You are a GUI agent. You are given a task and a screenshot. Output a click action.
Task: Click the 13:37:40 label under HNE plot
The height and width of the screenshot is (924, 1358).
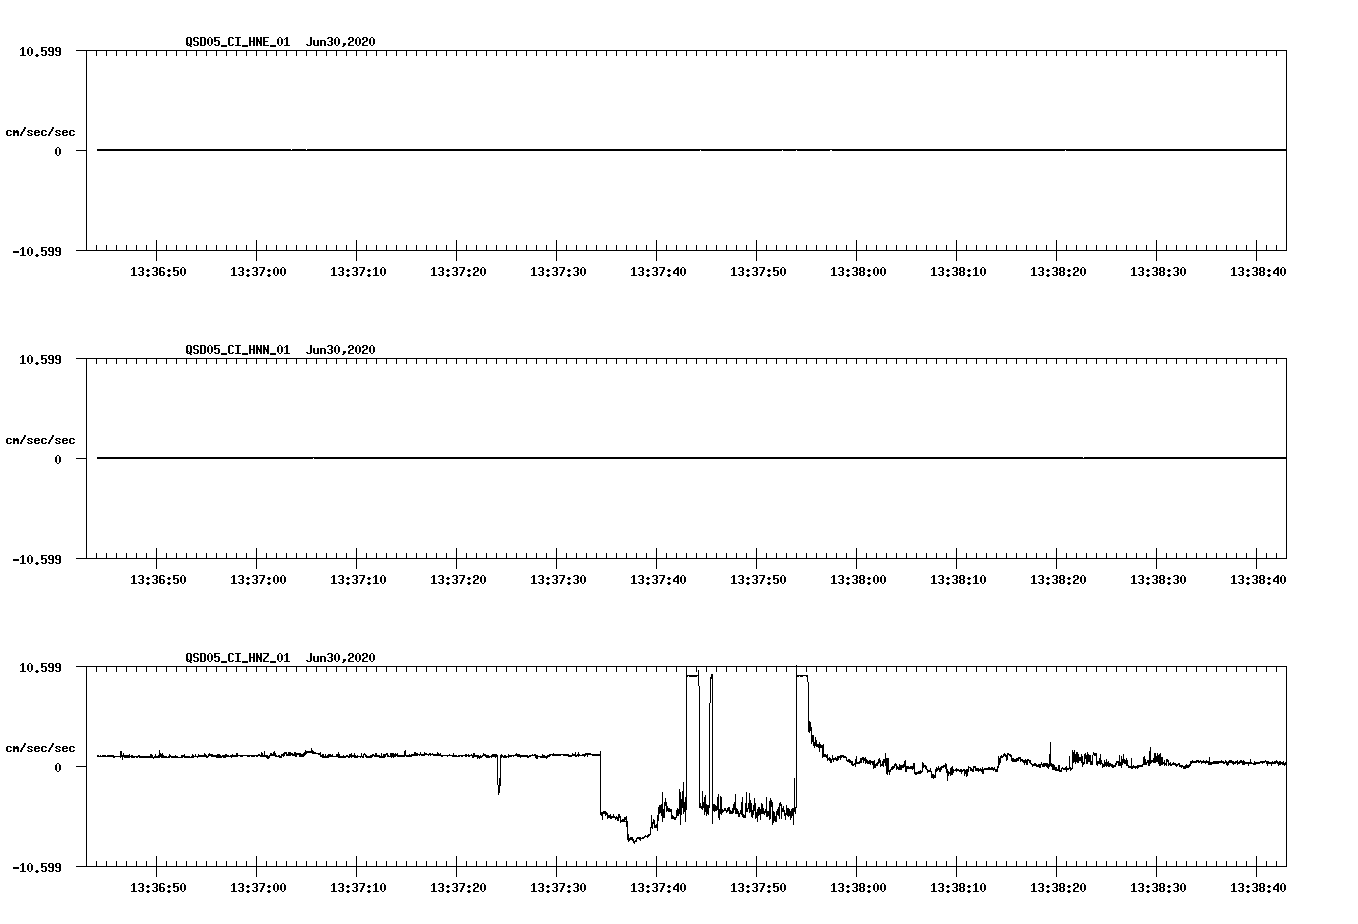(x=658, y=272)
